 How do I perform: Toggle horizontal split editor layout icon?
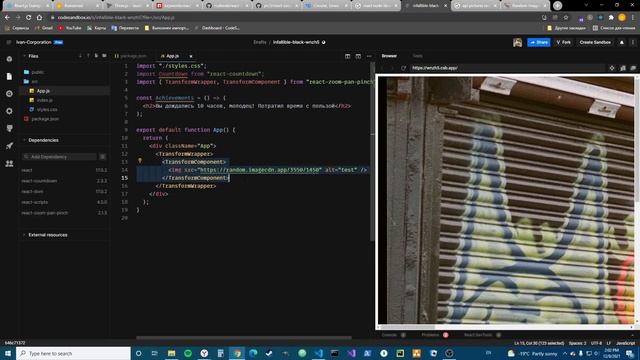[x=358, y=56]
